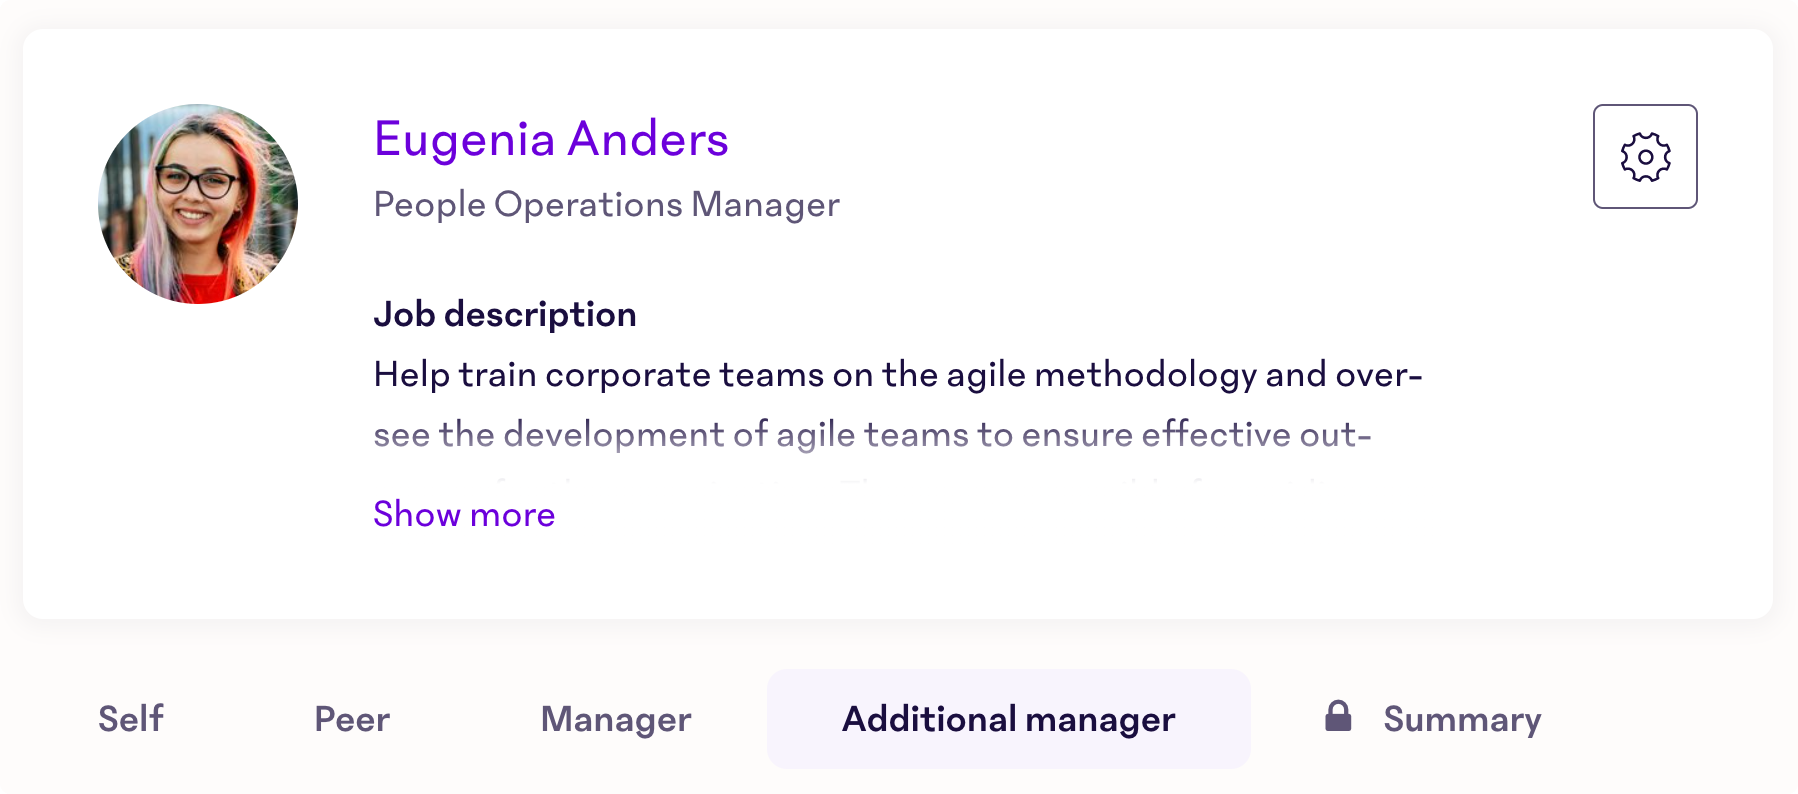The width and height of the screenshot is (1798, 794).
Task: Switch to the Peer tab
Action: [x=352, y=719]
